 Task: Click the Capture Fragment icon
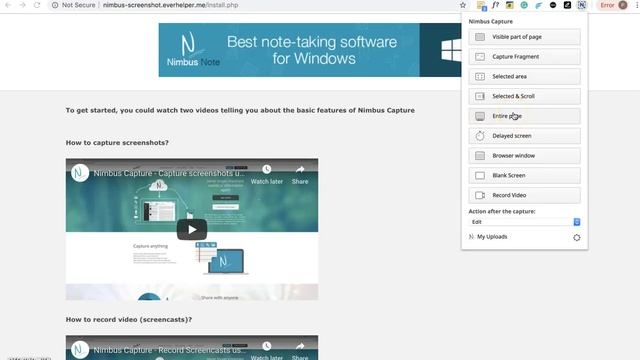pyautogui.click(x=480, y=57)
